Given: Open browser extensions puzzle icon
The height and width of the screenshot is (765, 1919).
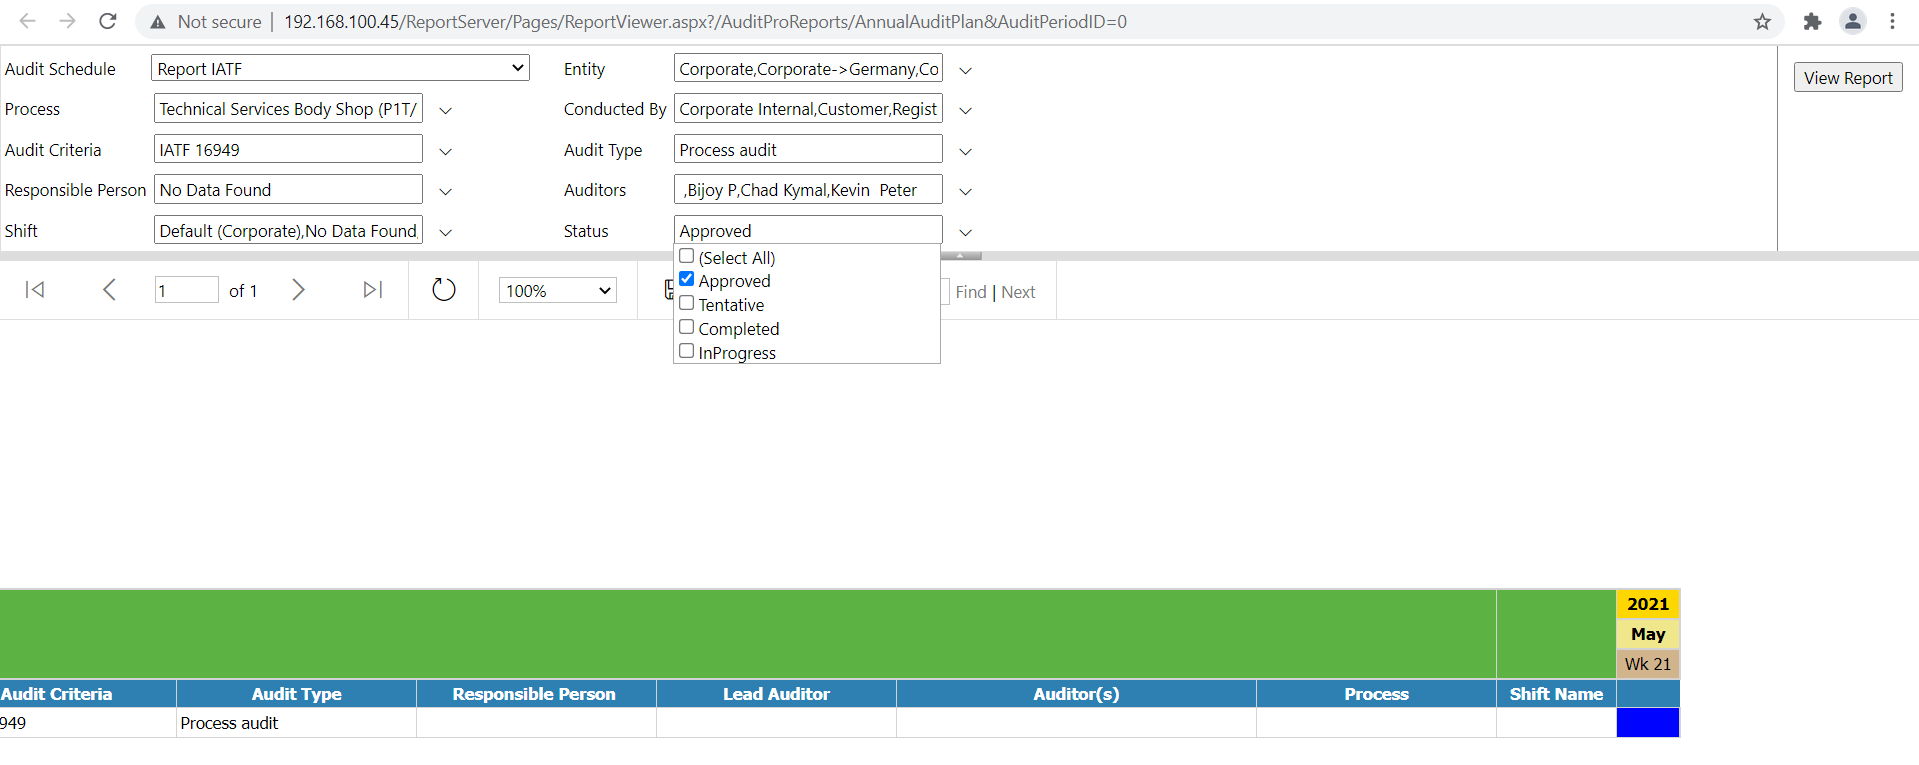Looking at the screenshot, I should [1812, 21].
